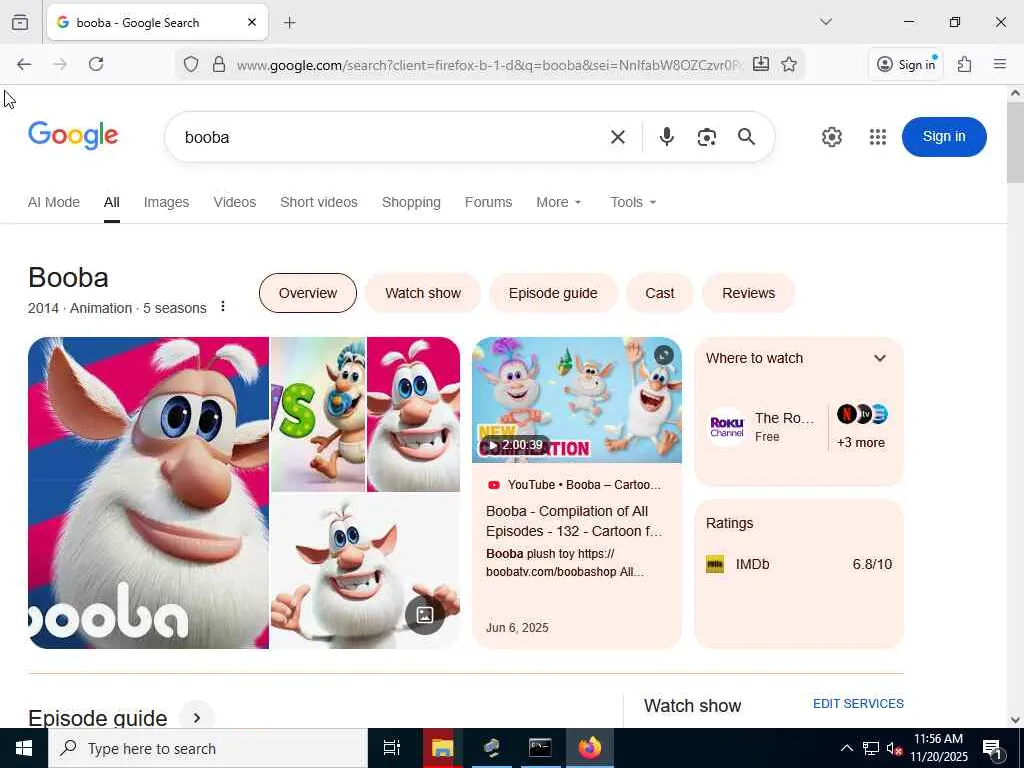Switch to Forums tab
The width and height of the screenshot is (1024, 768).
click(488, 202)
